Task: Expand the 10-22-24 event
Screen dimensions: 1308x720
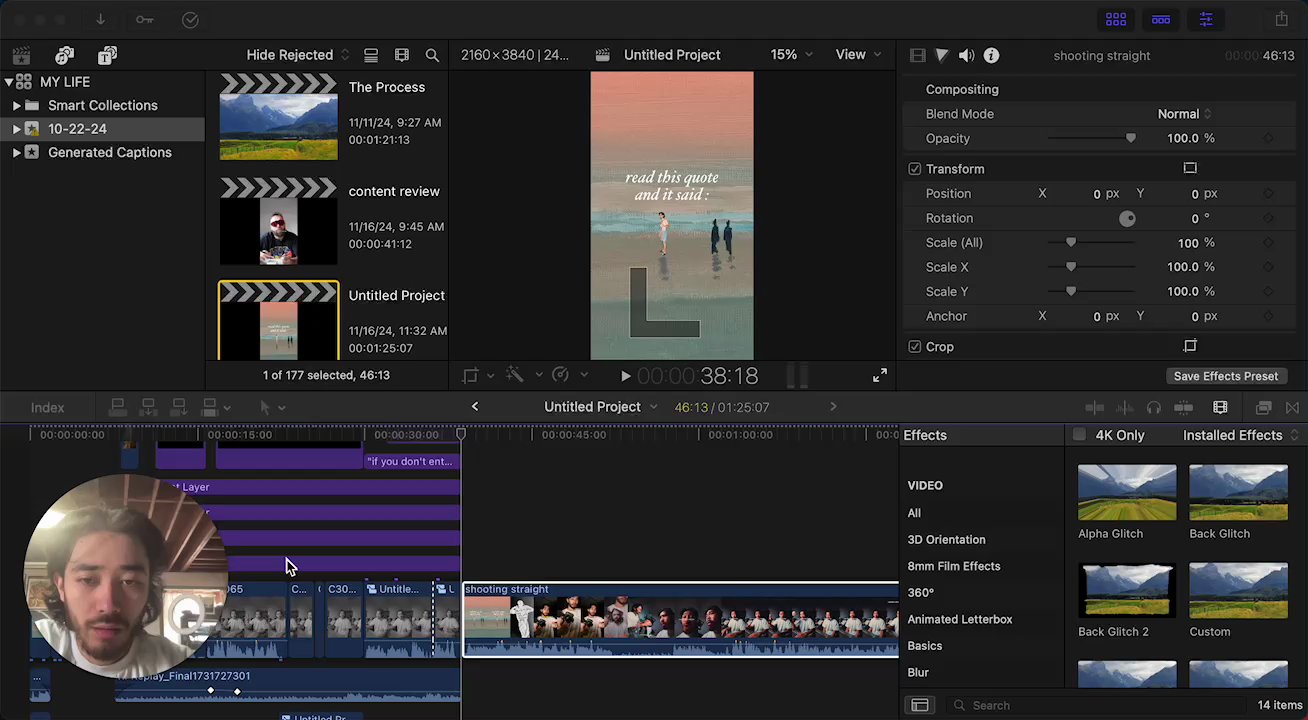Action: point(16,129)
